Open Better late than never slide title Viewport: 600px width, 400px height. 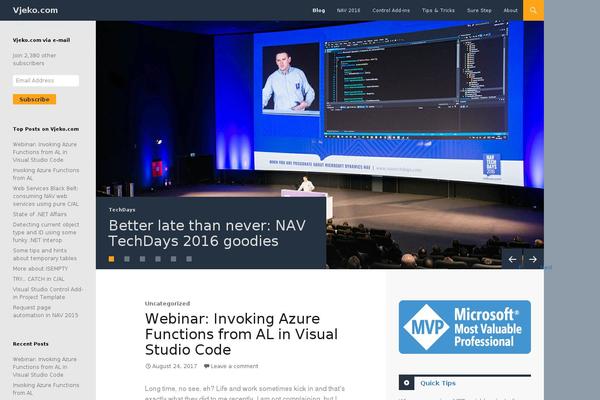coord(207,233)
